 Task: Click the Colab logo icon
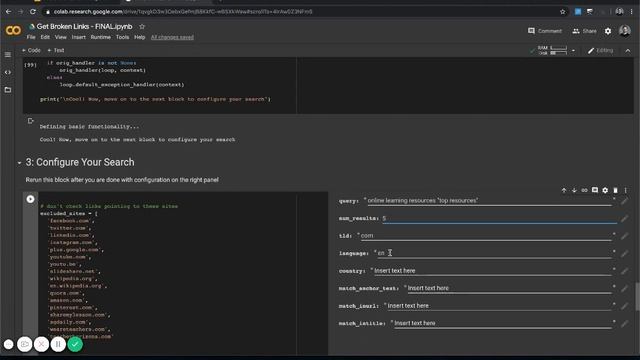click(13, 31)
